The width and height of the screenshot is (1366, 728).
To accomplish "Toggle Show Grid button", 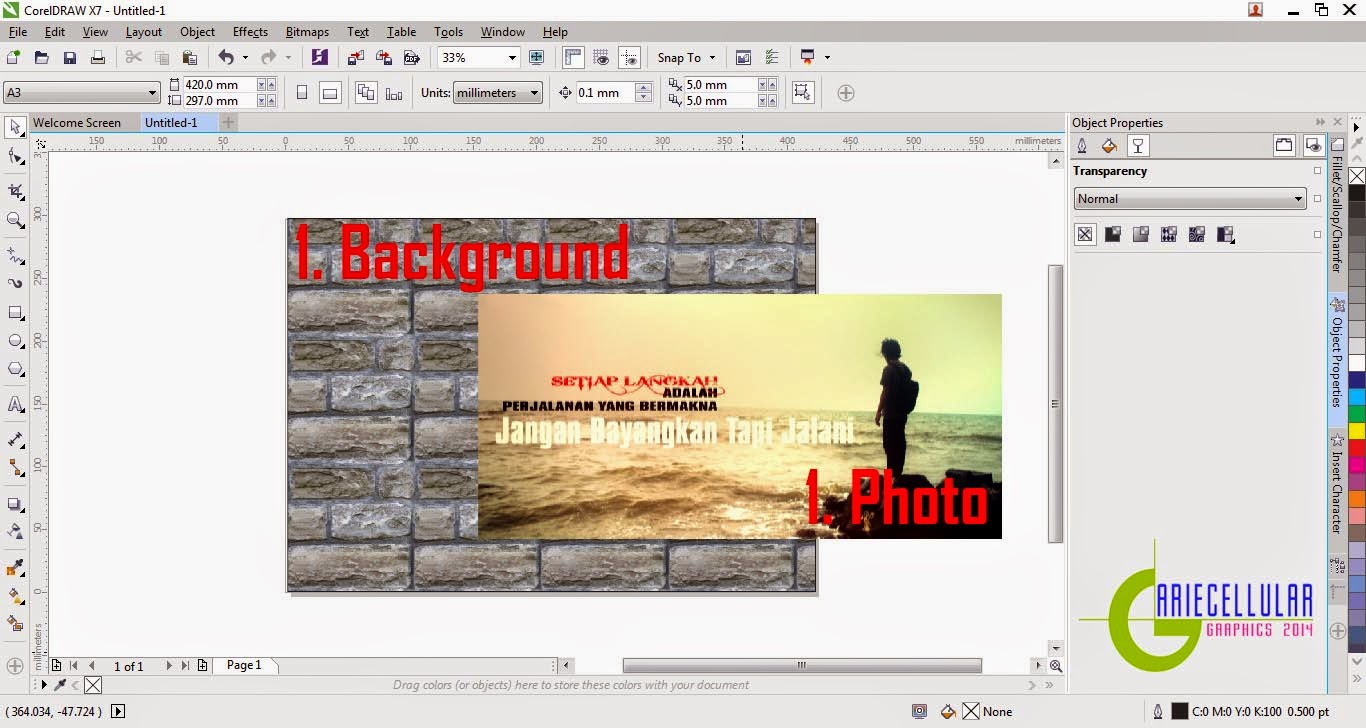I will pos(601,58).
